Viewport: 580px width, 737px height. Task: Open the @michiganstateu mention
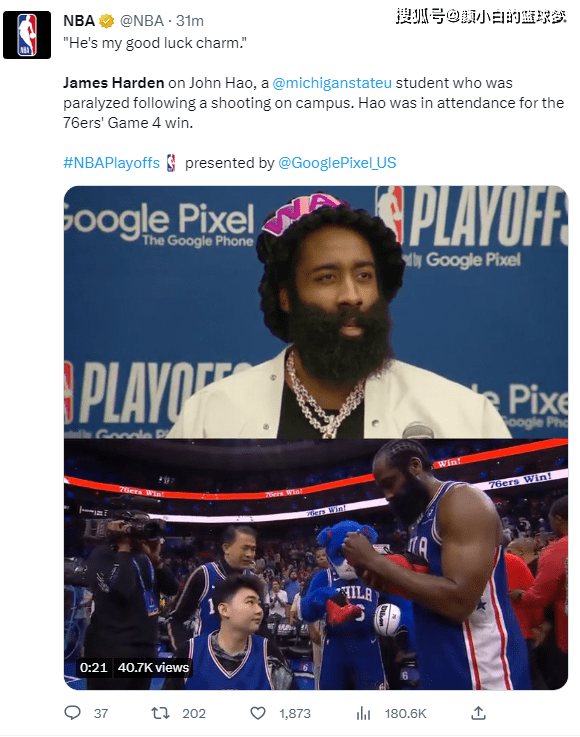click(x=332, y=83)
